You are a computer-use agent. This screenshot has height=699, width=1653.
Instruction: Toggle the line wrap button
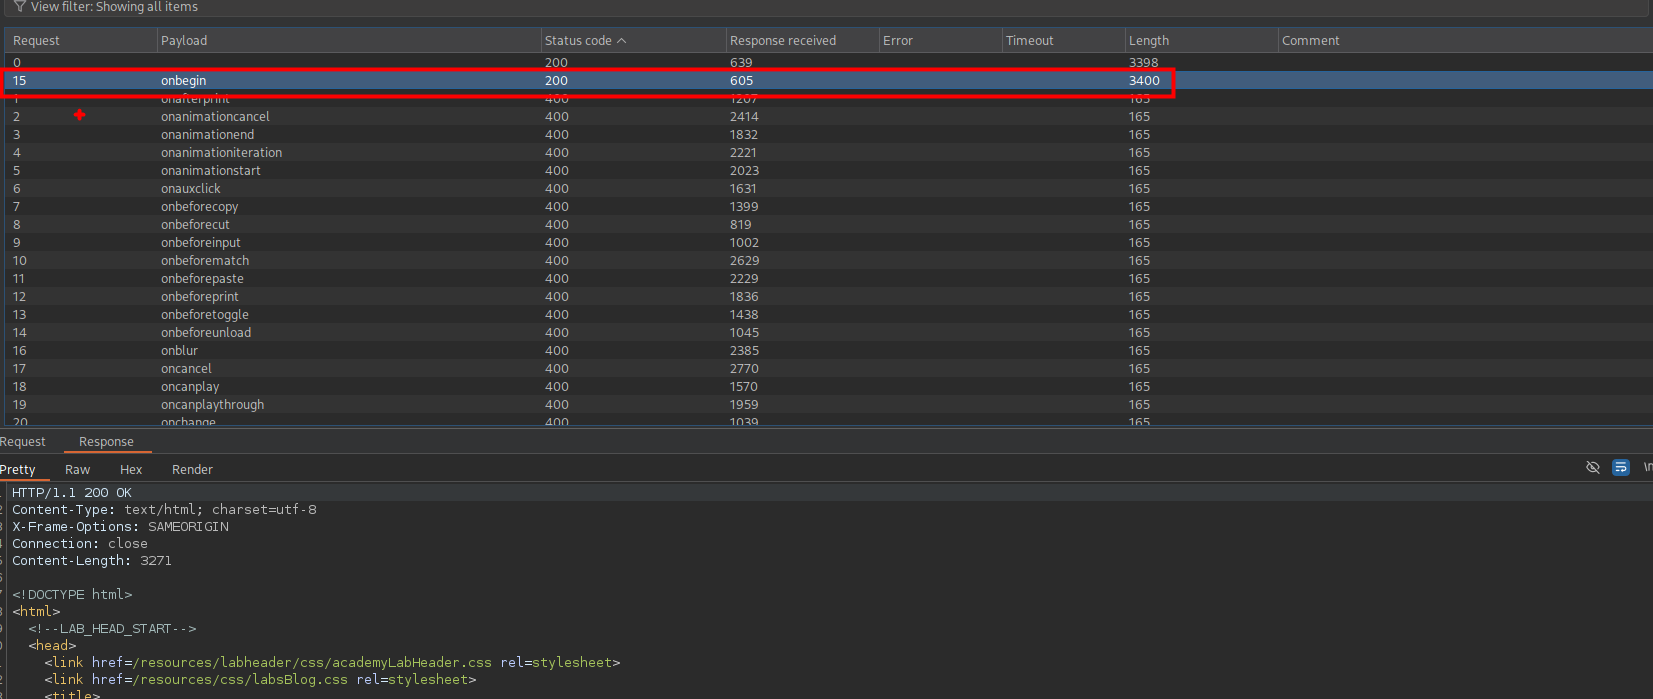pyautogui.click(x=1621, y=468)
